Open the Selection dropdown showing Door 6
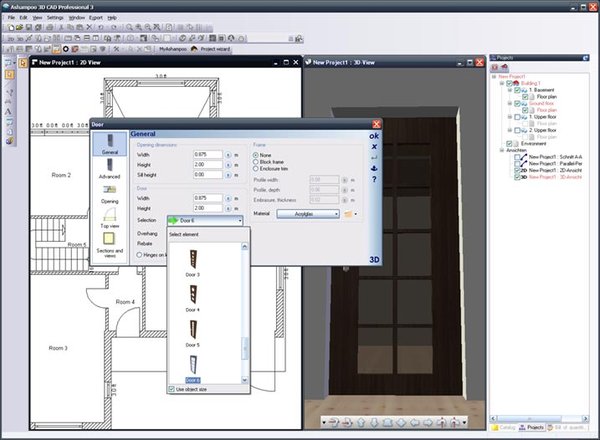The height and width of the screenshot is (440, 600). tap(205, 219)
